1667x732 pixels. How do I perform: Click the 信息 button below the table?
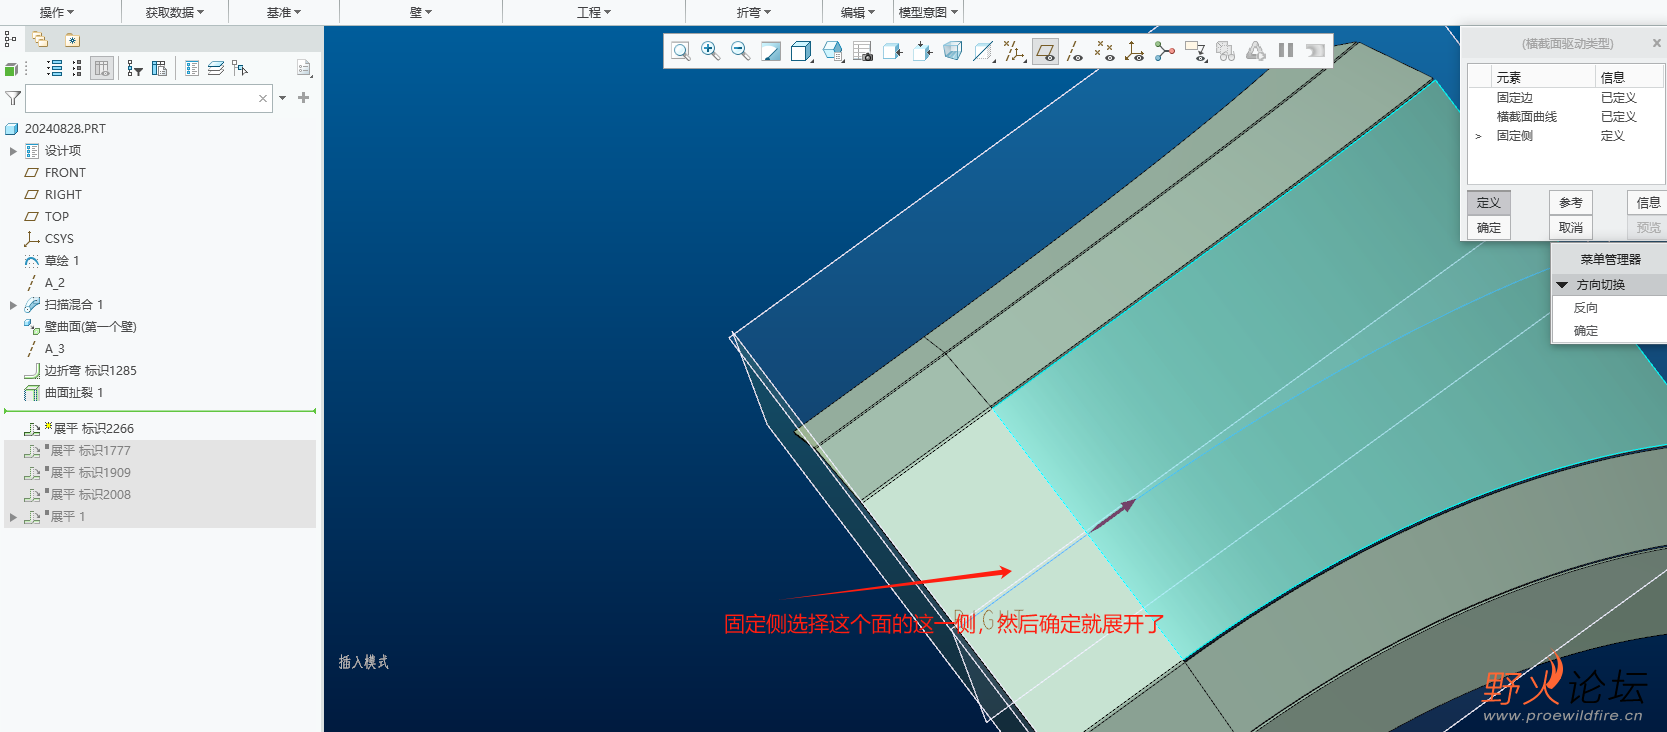[1648, 202]
